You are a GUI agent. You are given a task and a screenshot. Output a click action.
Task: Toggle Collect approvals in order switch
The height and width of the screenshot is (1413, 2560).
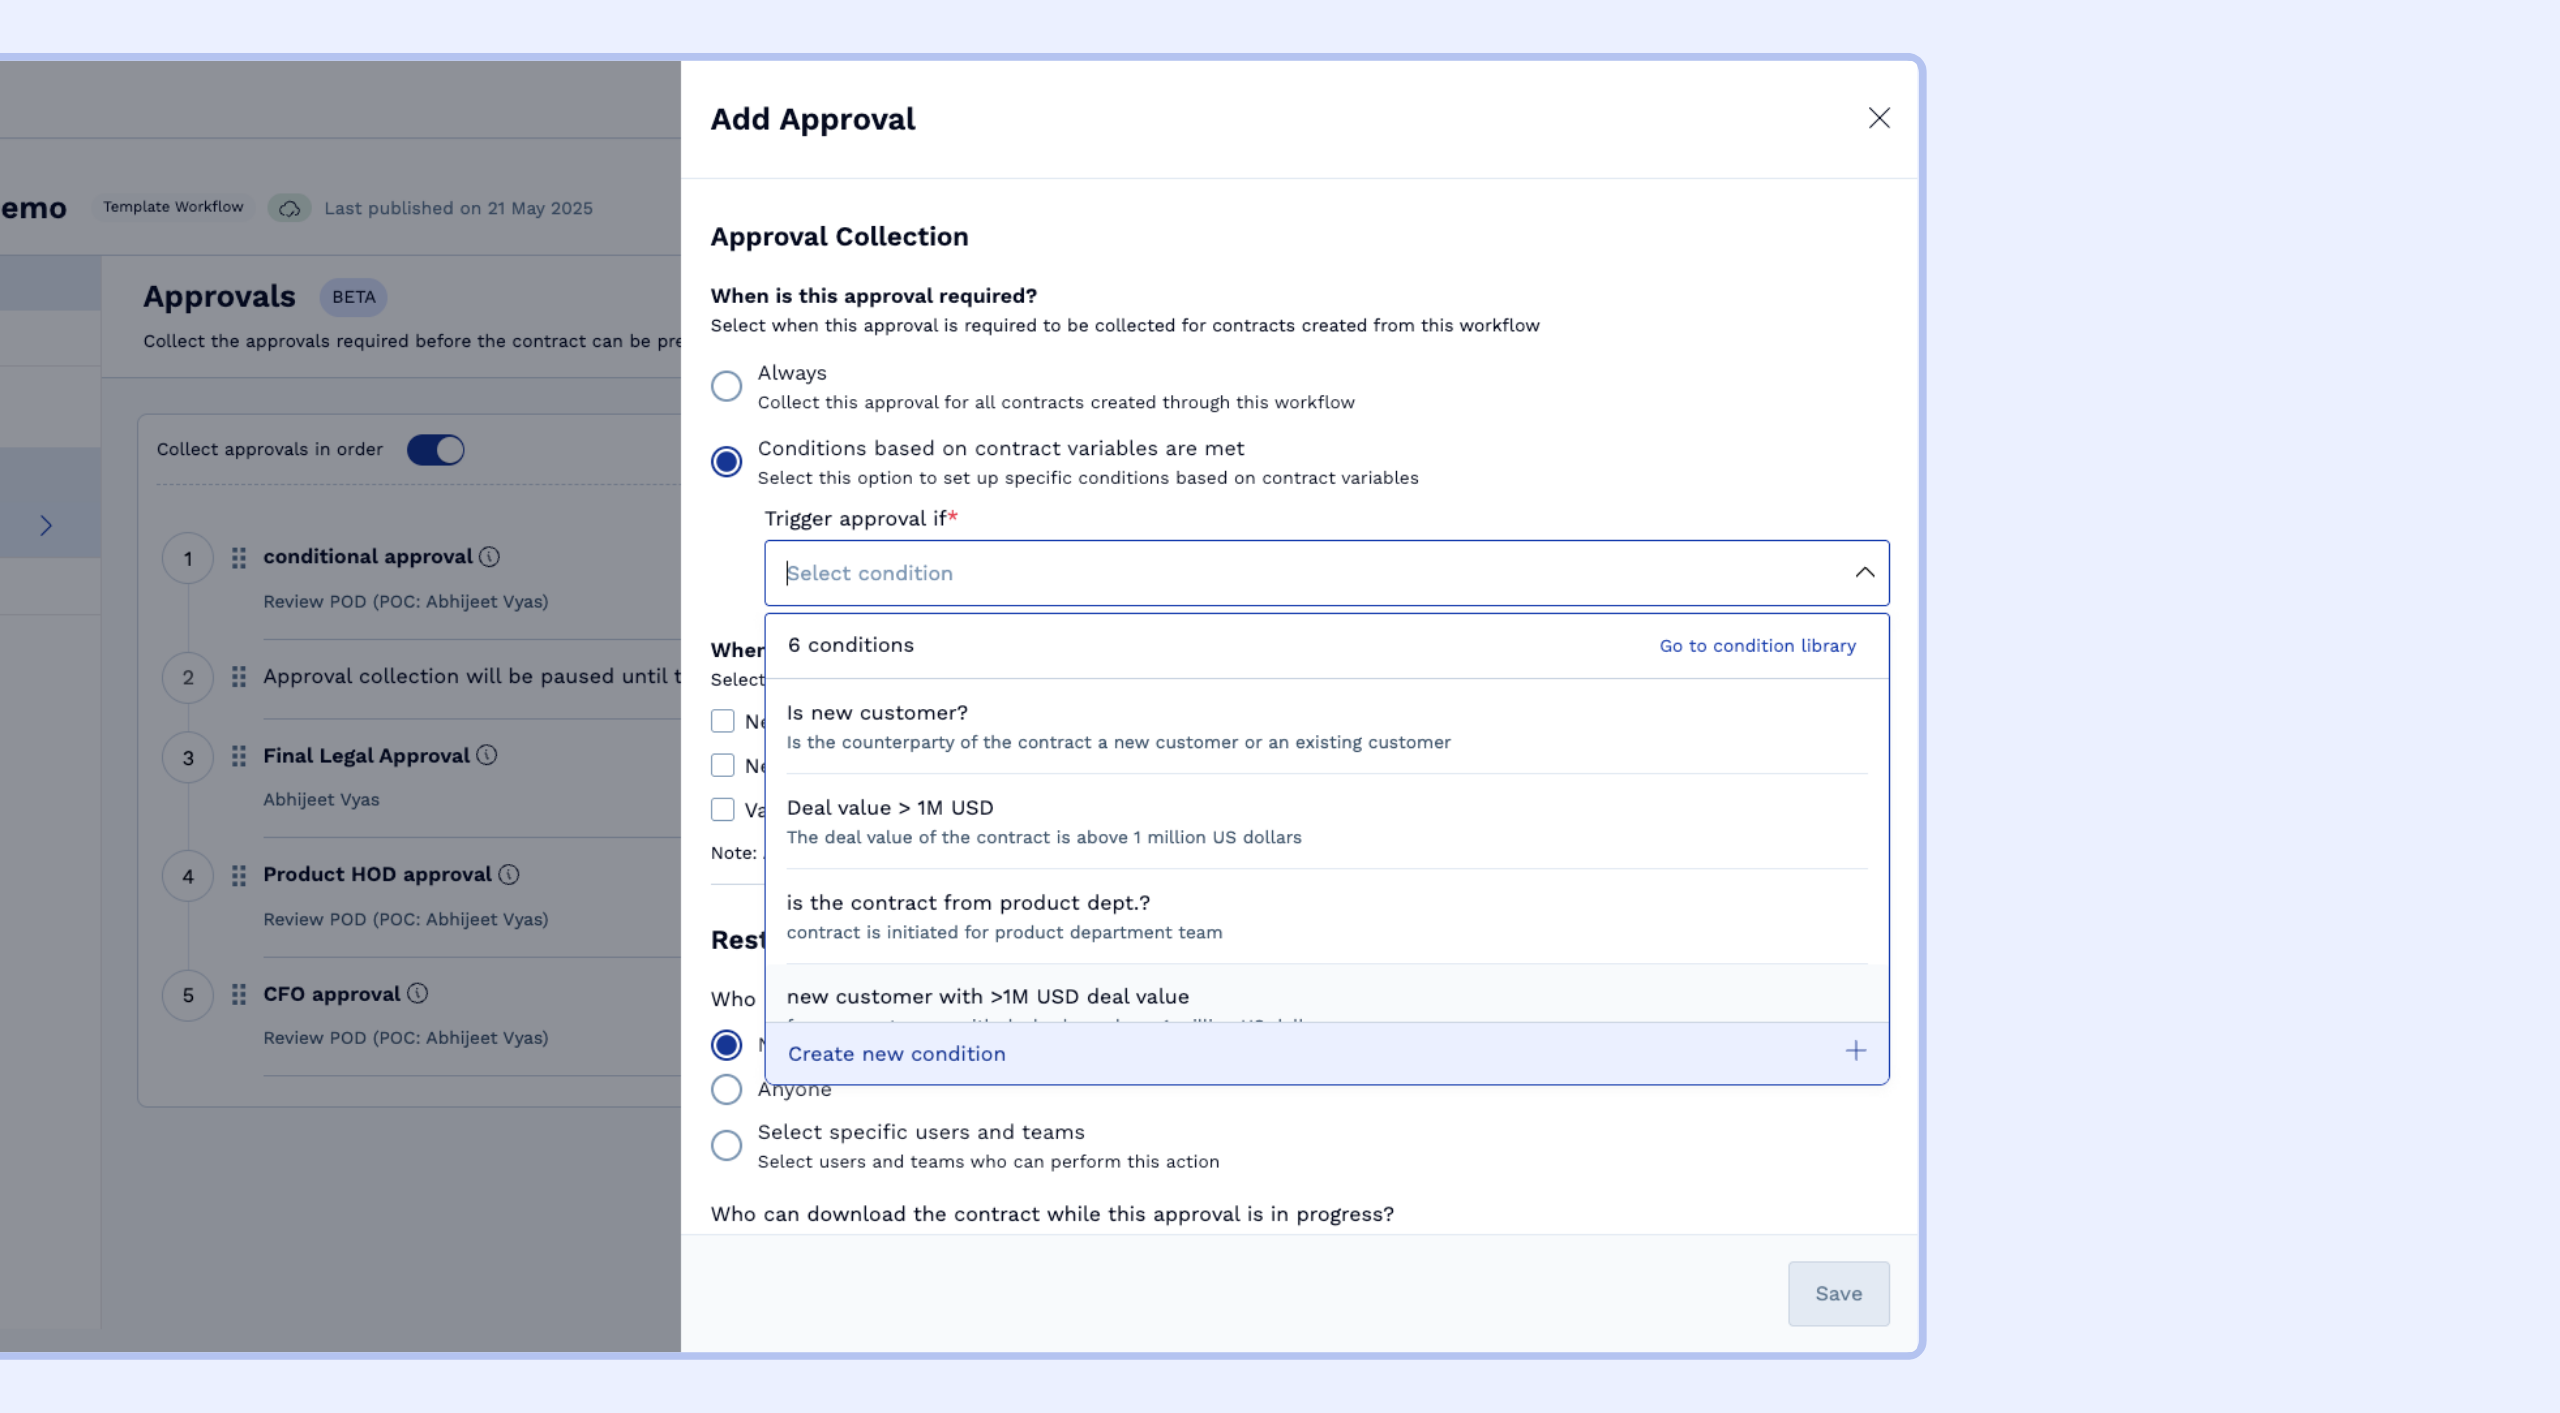[436, 449]
